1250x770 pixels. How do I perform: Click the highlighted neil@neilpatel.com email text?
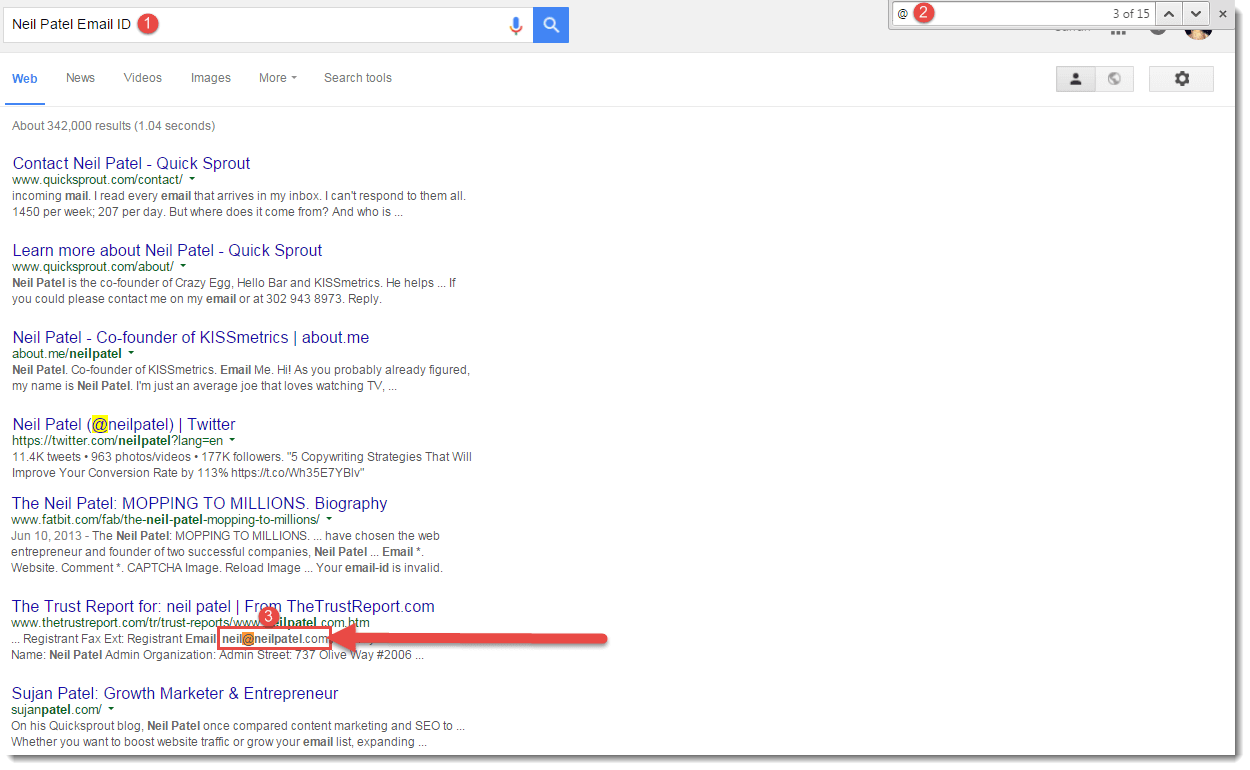coord(275,639)
